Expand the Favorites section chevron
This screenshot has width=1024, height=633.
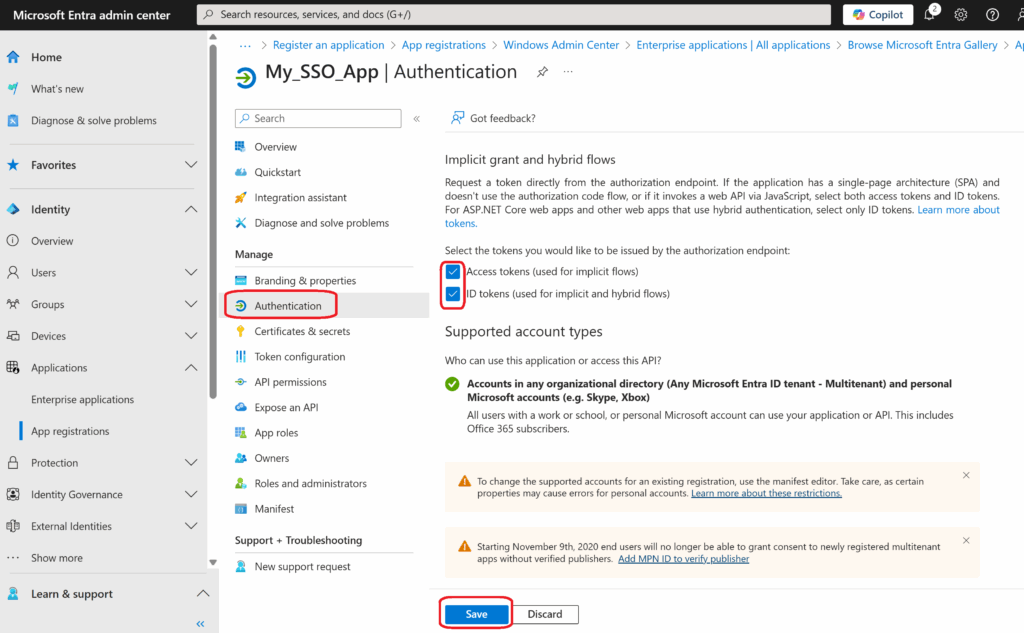(190, 165)
